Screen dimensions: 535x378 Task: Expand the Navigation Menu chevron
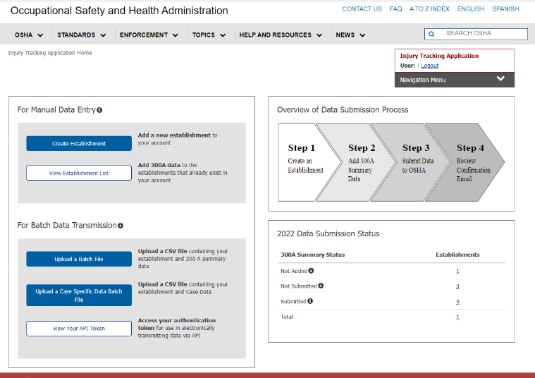click(x=500, y=79)
